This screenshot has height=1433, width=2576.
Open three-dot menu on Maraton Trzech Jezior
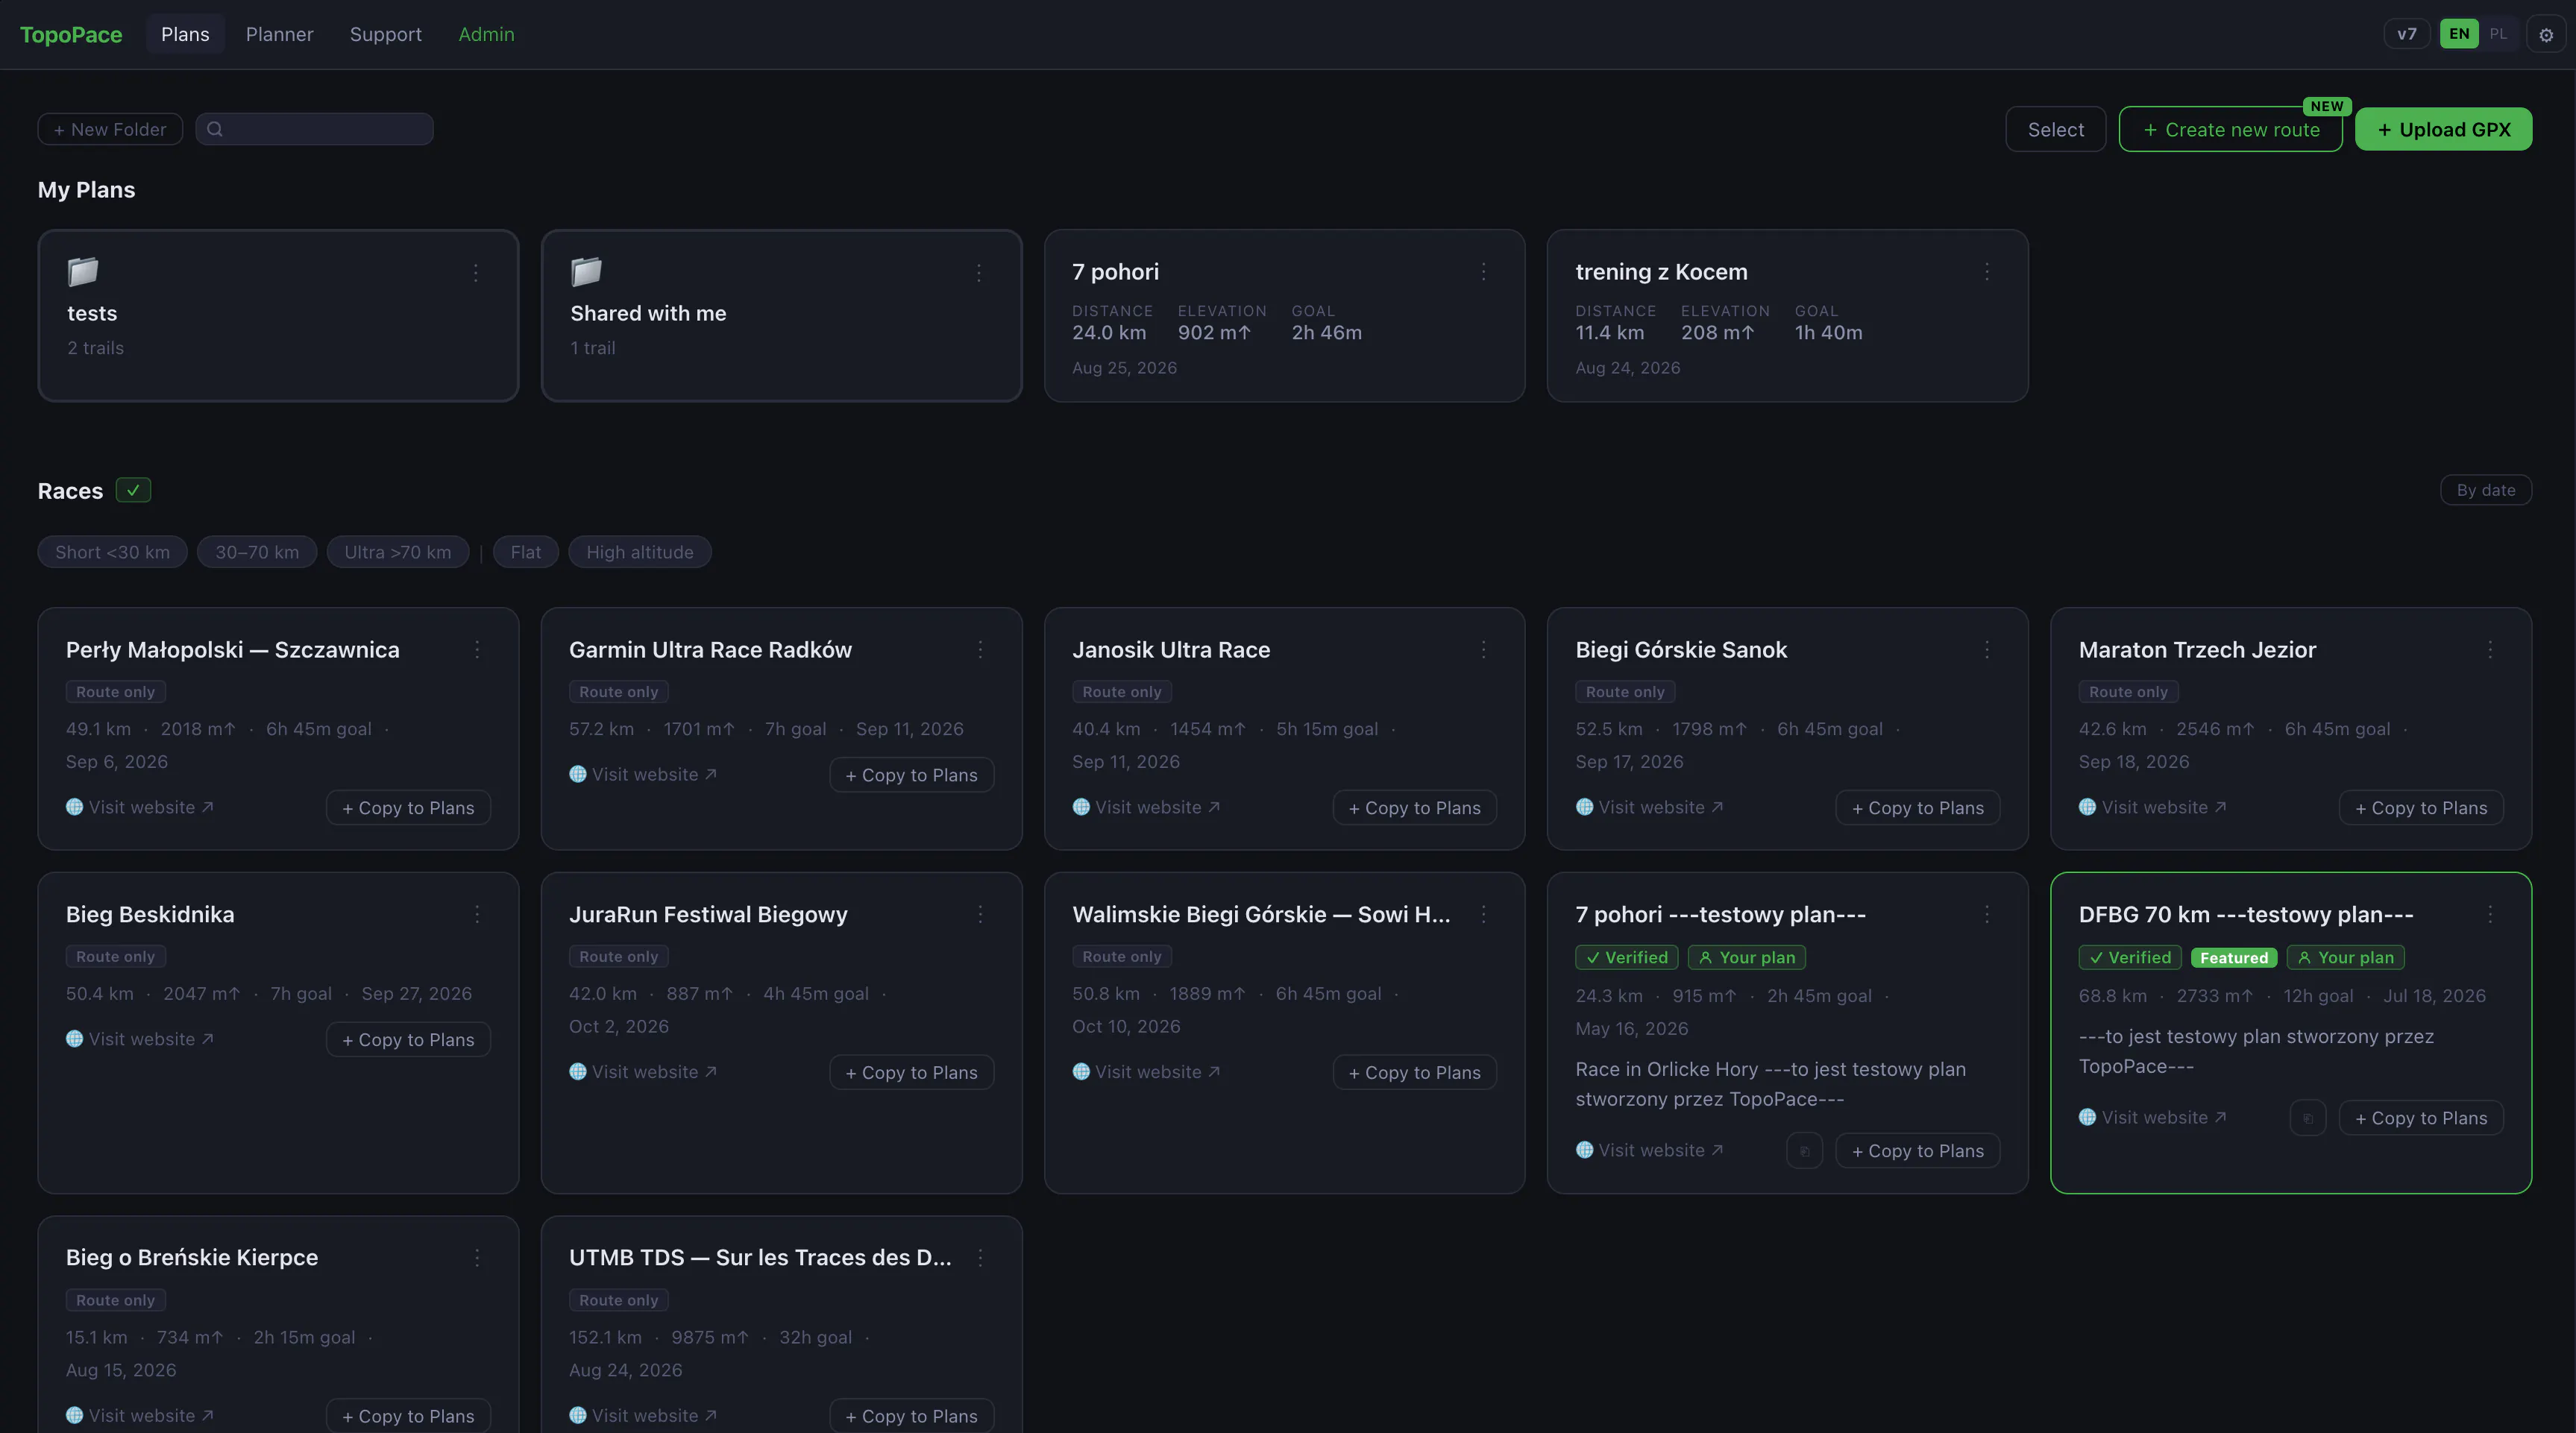pyautogui.click(x=2490, y=649)
